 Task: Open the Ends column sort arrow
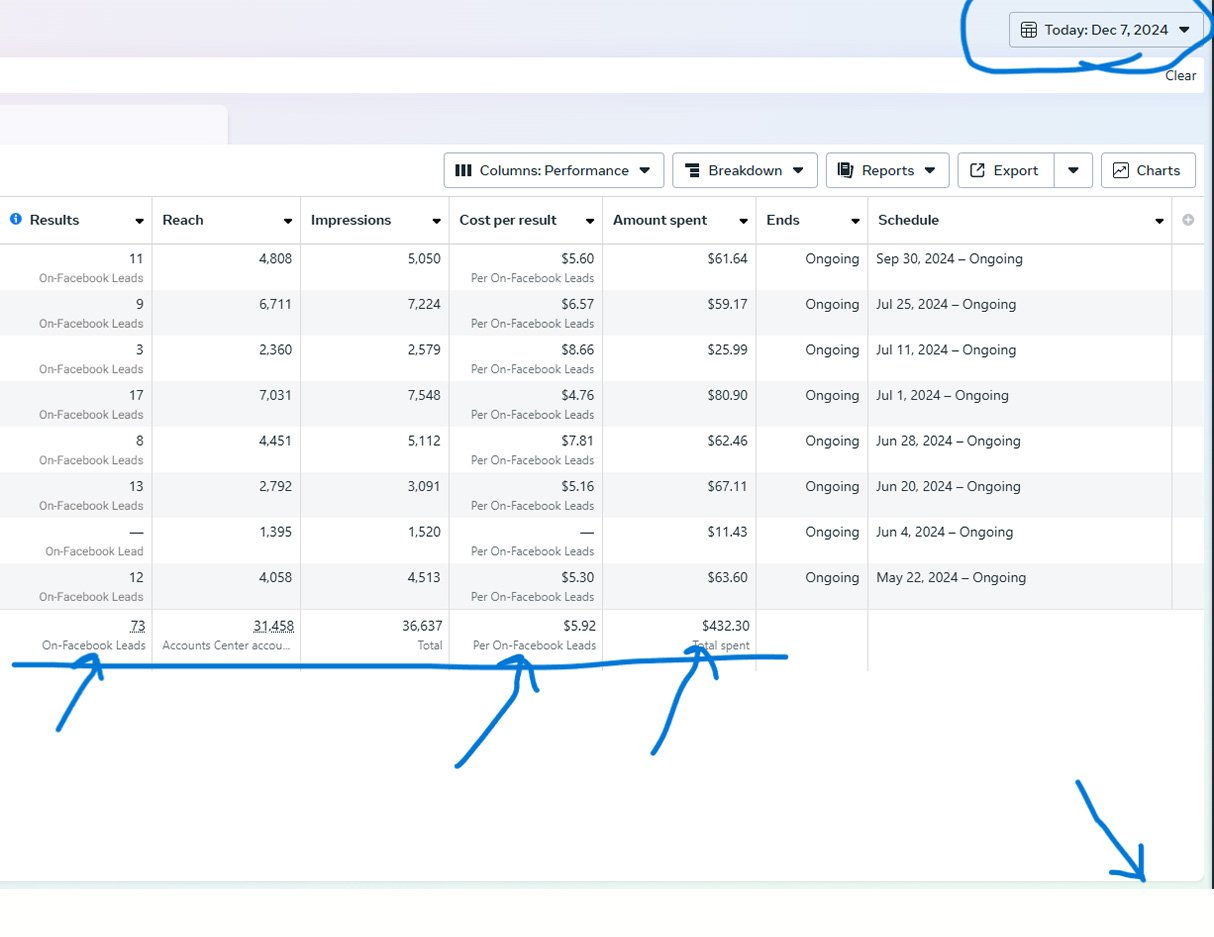pos(855,221)
